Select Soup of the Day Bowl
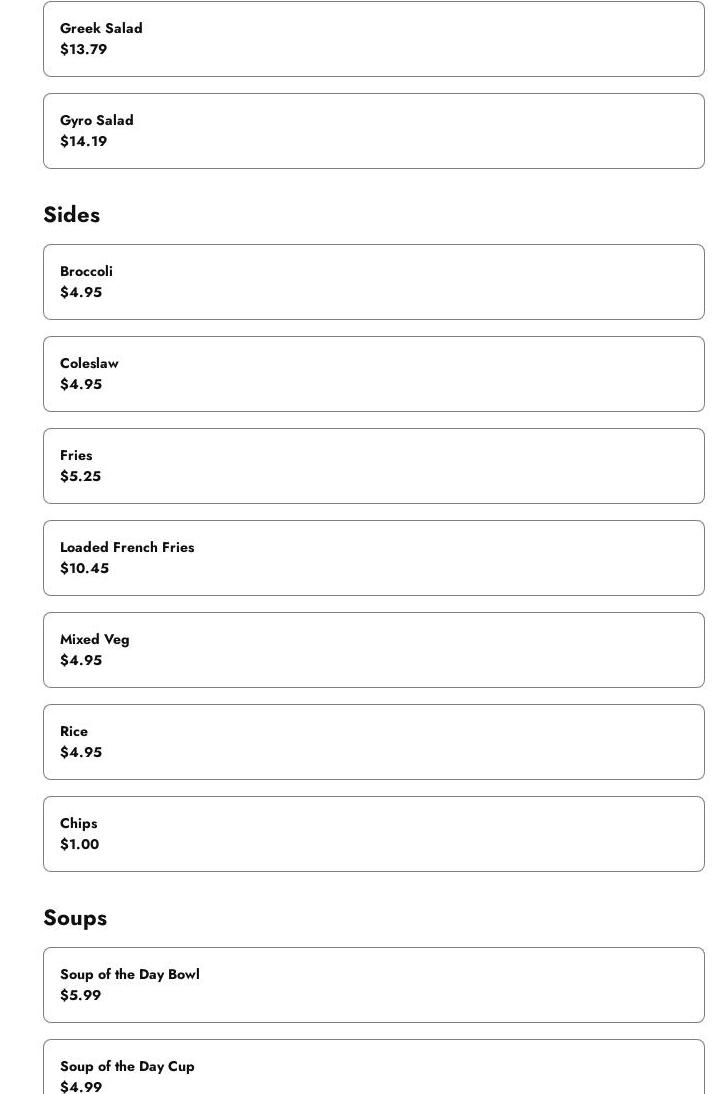 pyautogui.click(x=373, y=985)
